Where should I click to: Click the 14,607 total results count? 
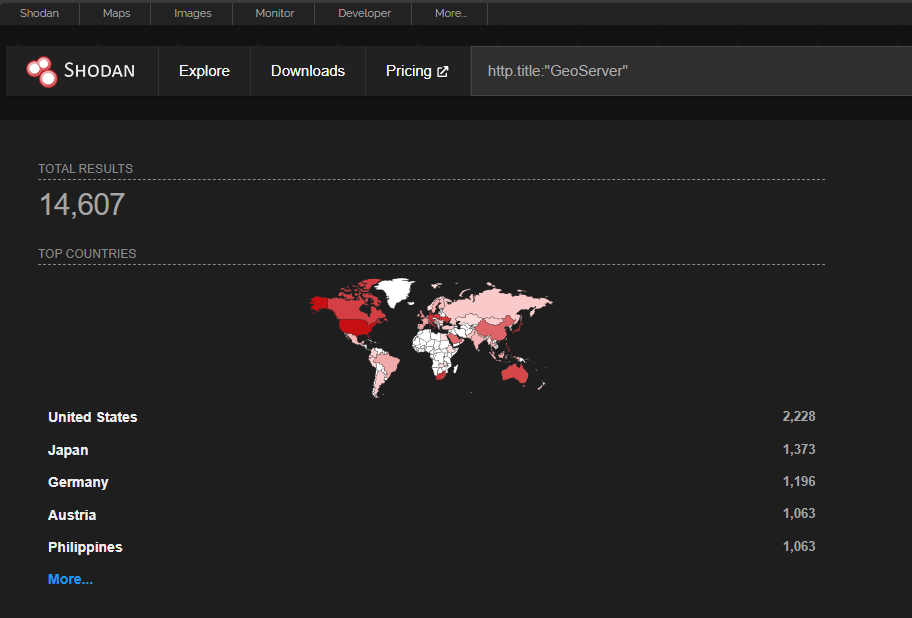tap(80, 204)
